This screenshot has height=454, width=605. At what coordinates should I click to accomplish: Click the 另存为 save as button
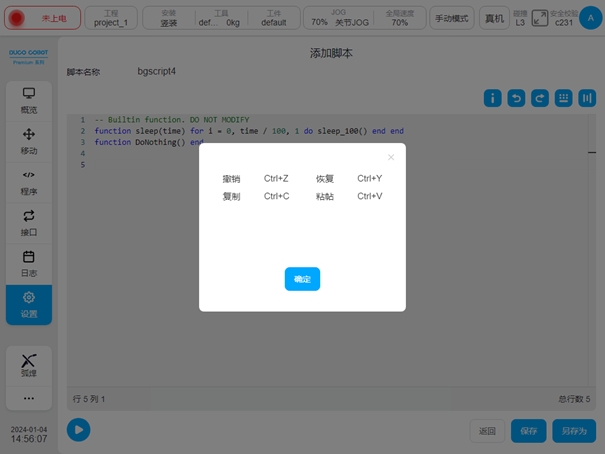pyautogui.click(x=574, y=431)
